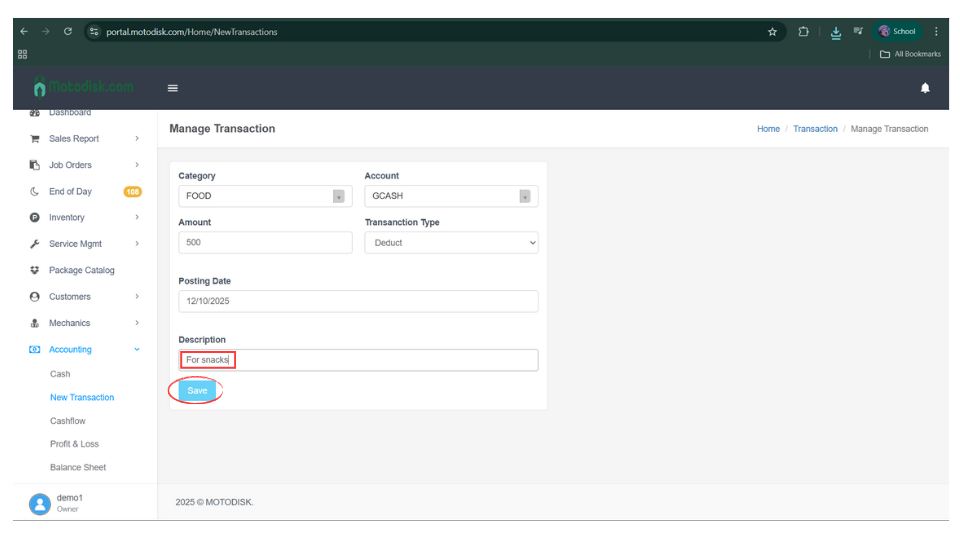Open the Cashflow submenu item
Screen dimensions: 960x540
coord(68,421)
